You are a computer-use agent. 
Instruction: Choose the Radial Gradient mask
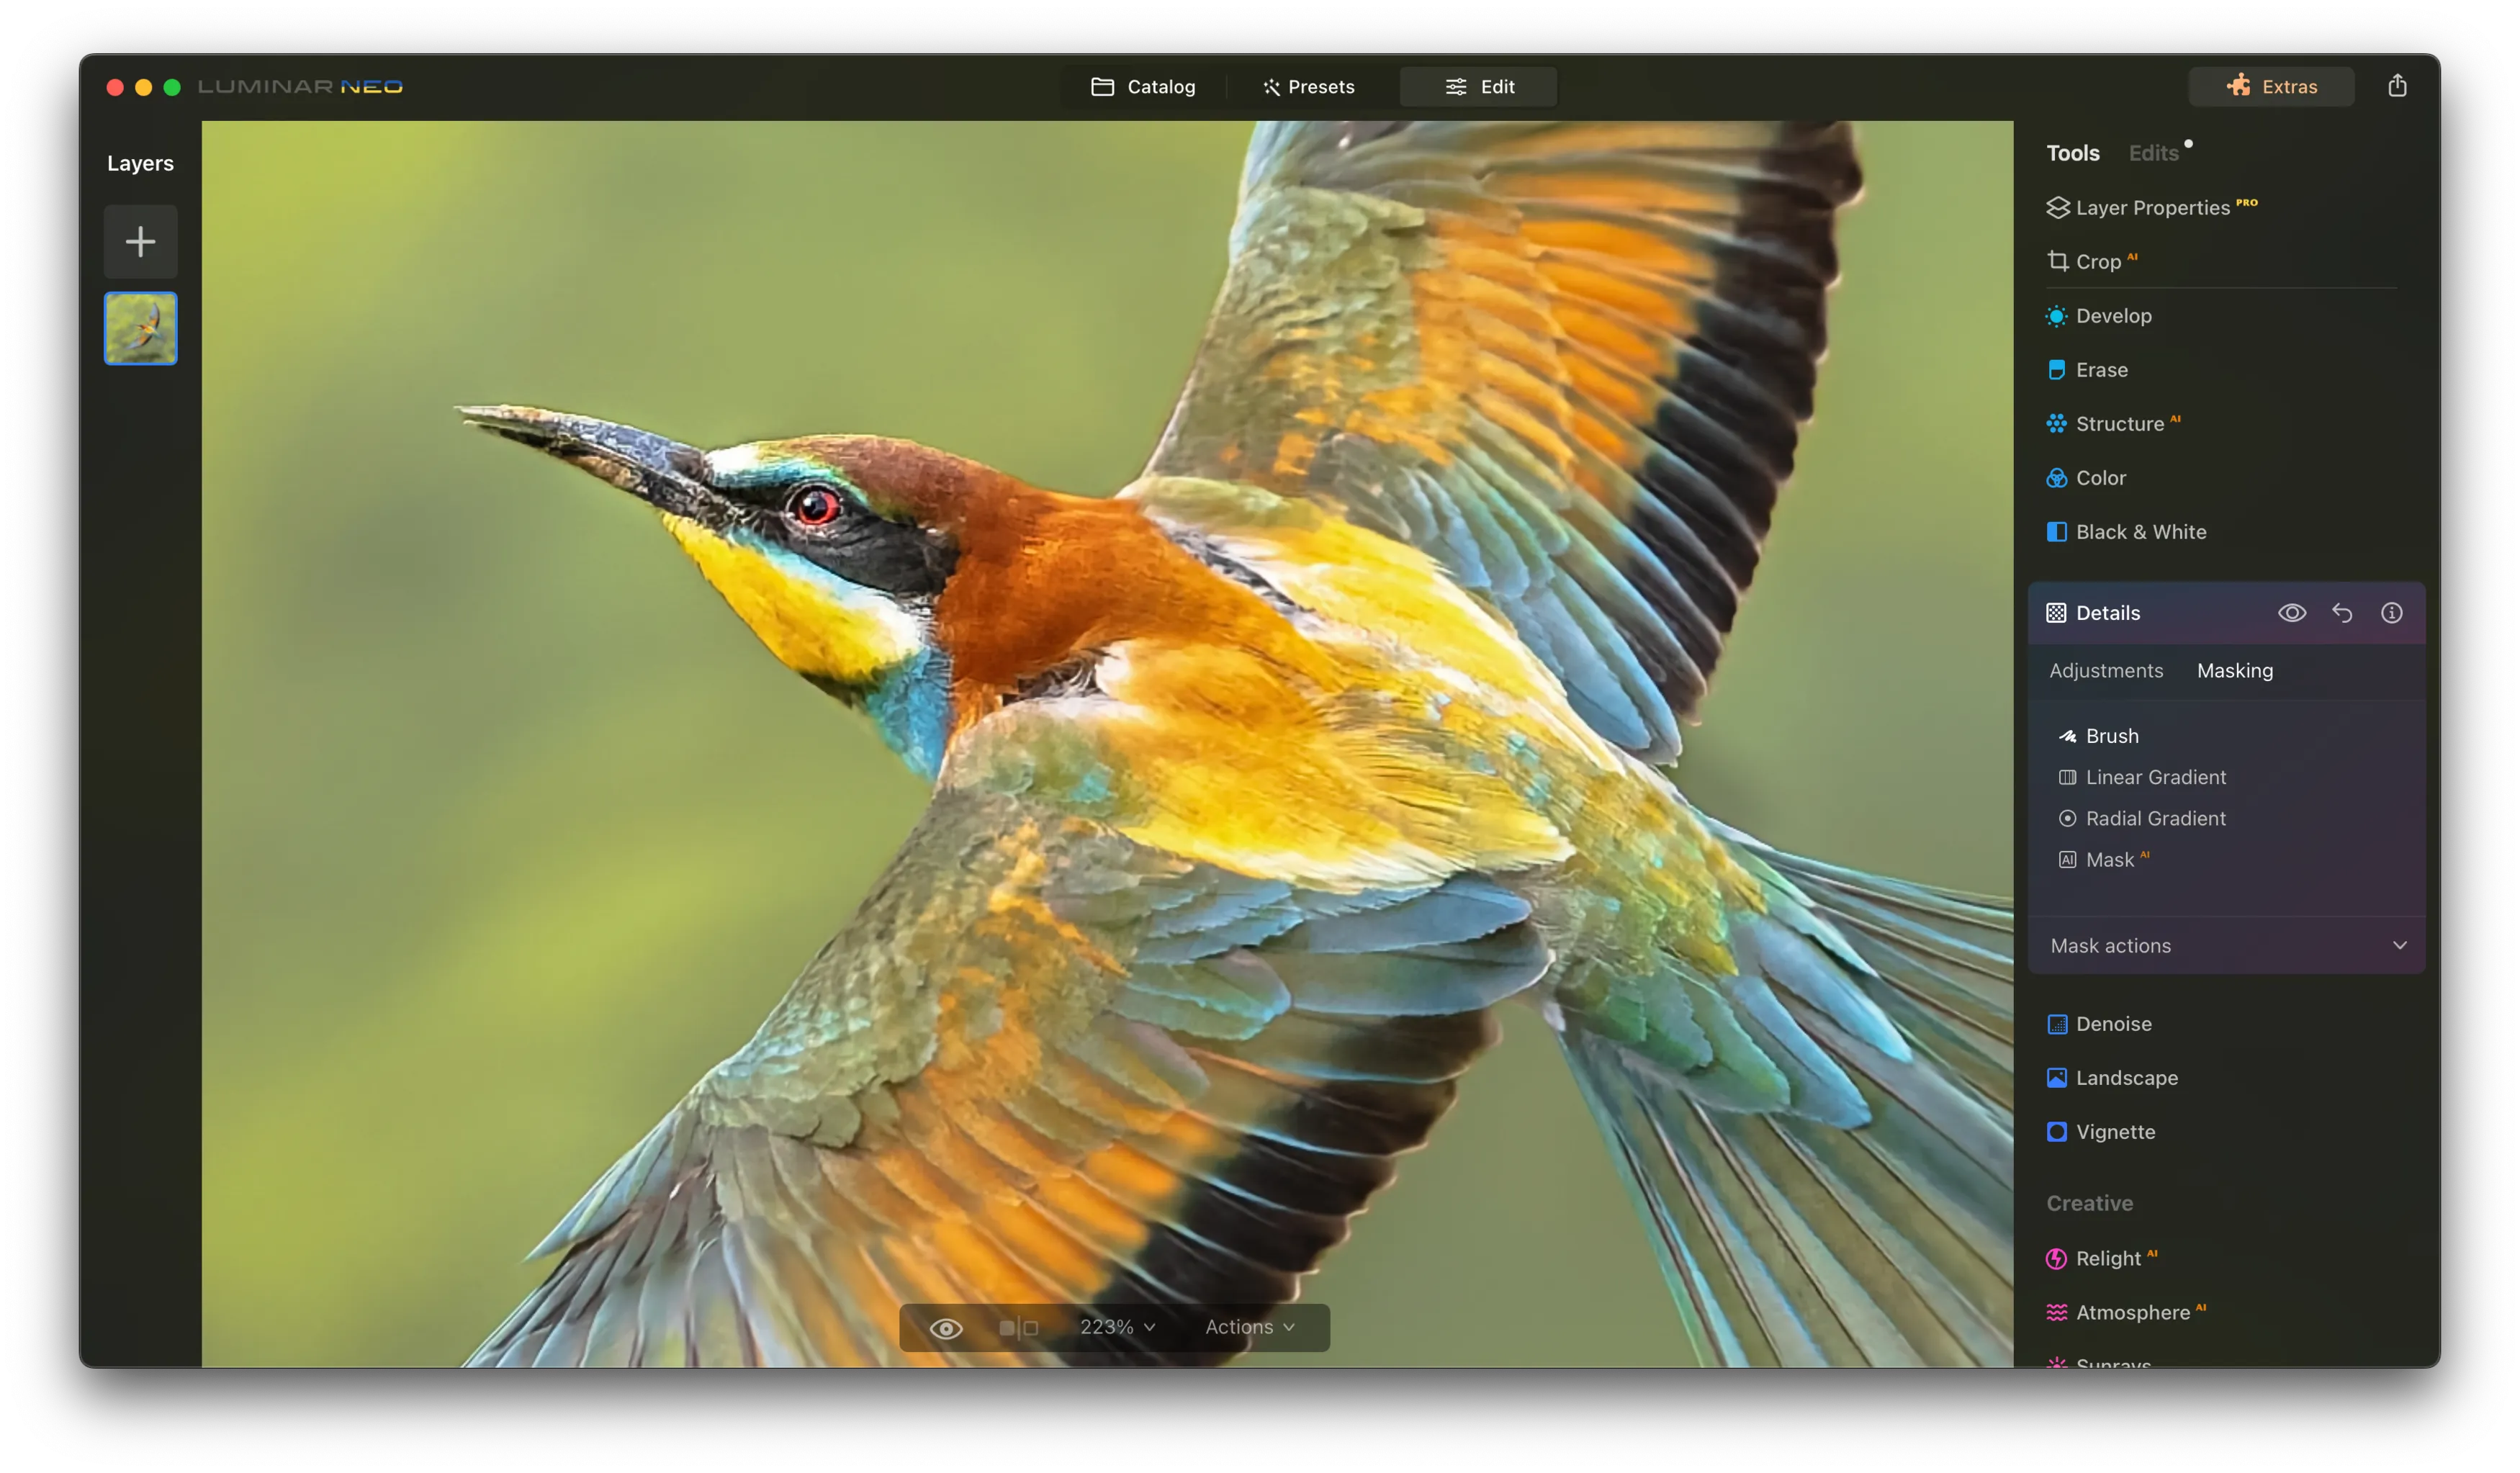click(x=2154, y=818)
